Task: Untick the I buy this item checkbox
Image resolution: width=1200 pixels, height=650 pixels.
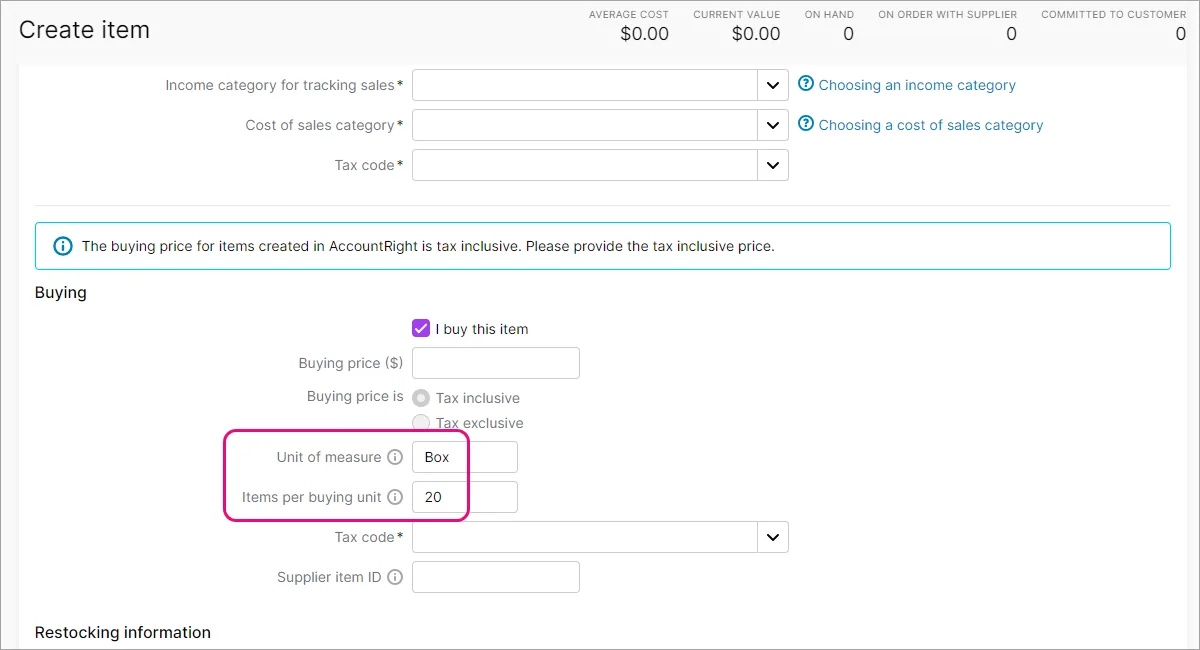Action: coord(421,329)
